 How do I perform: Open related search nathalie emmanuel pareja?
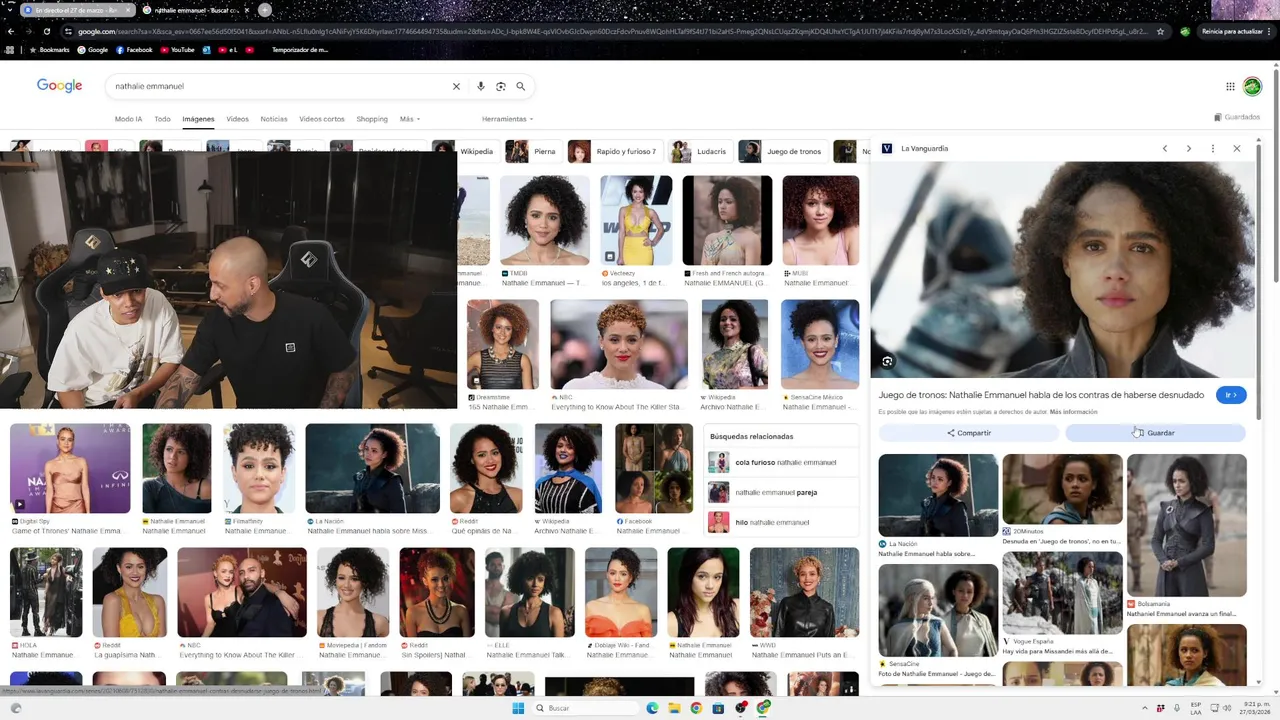point(781,492)
